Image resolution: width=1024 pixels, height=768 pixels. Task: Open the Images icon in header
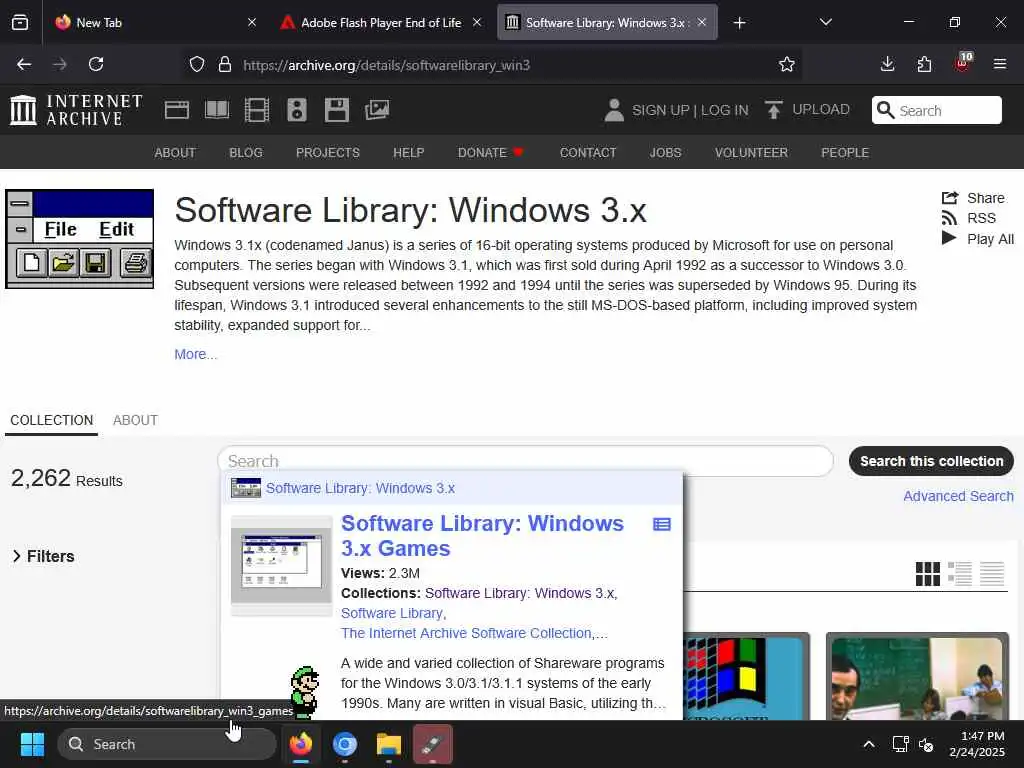point(377,110)
